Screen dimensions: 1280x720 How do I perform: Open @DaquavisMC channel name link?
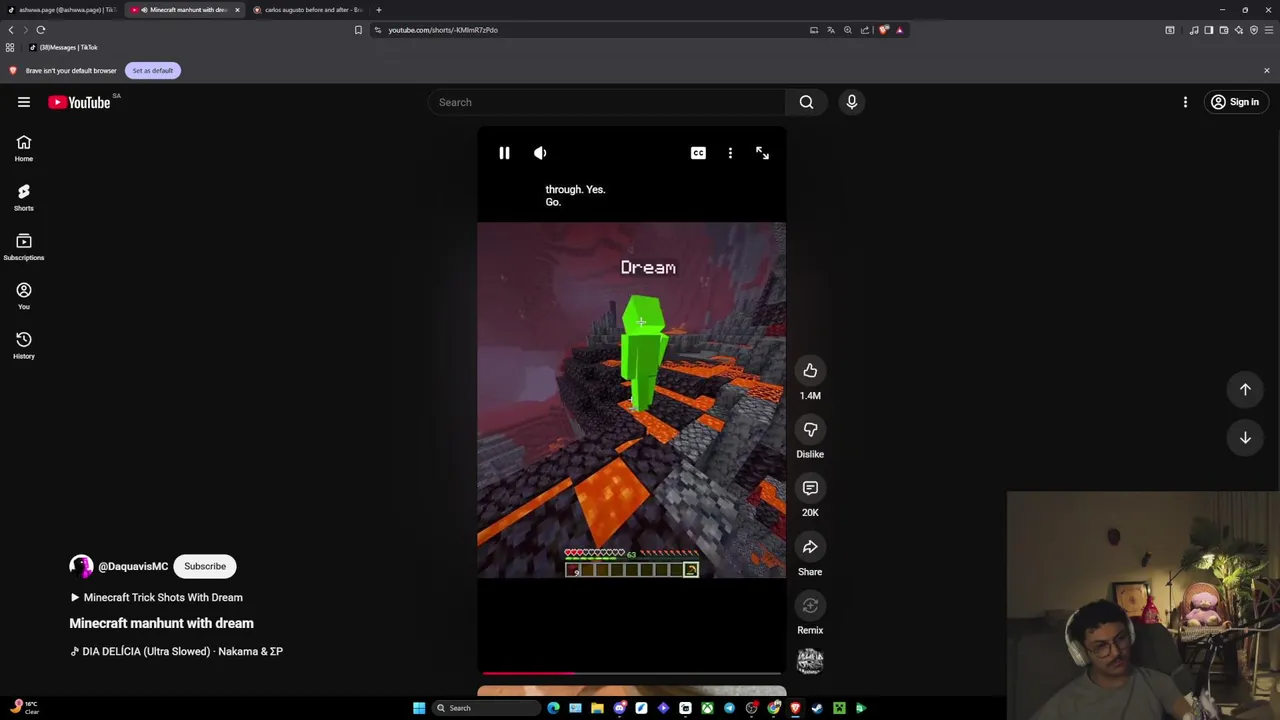(133, 566)
